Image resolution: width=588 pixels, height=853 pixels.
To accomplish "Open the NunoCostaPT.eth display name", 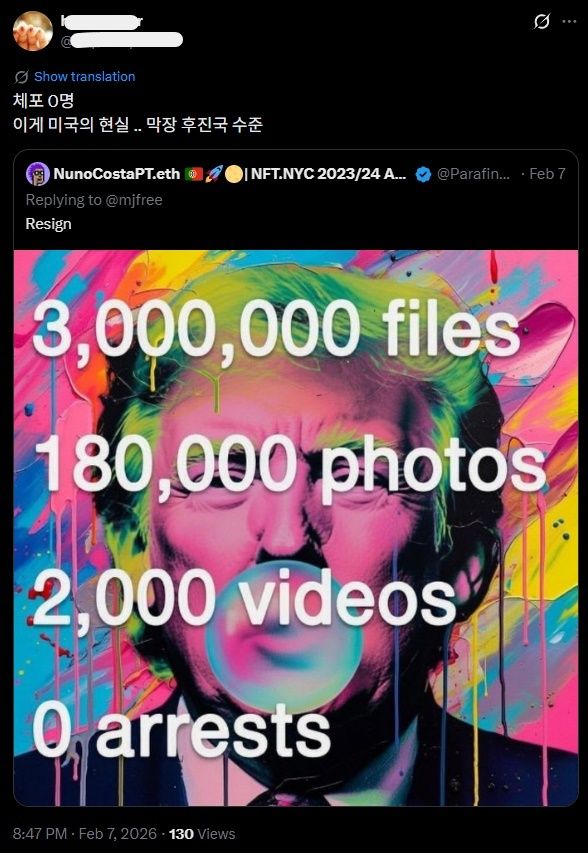I will [x=117, y=174].
